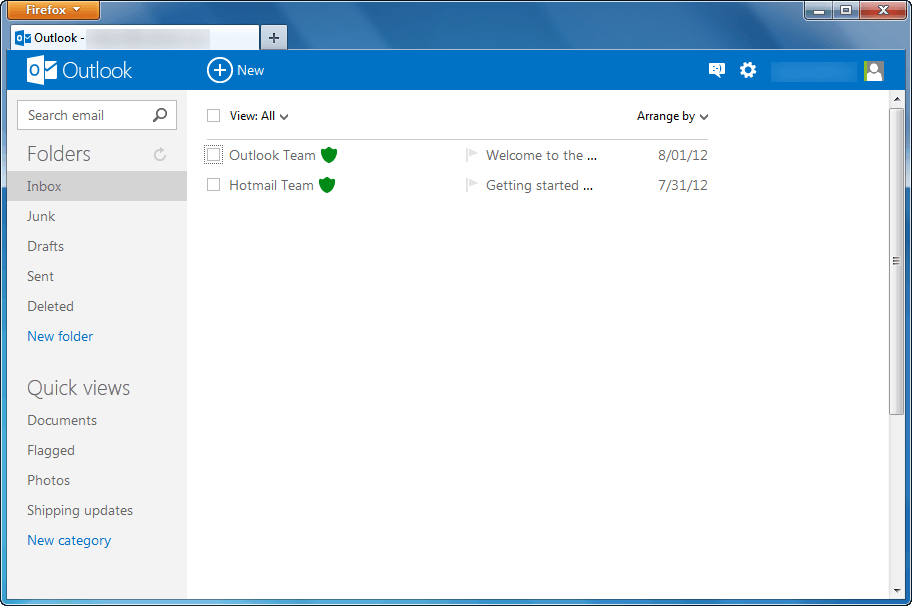
Task: Open a new browser tab
Action: (273, 37)
